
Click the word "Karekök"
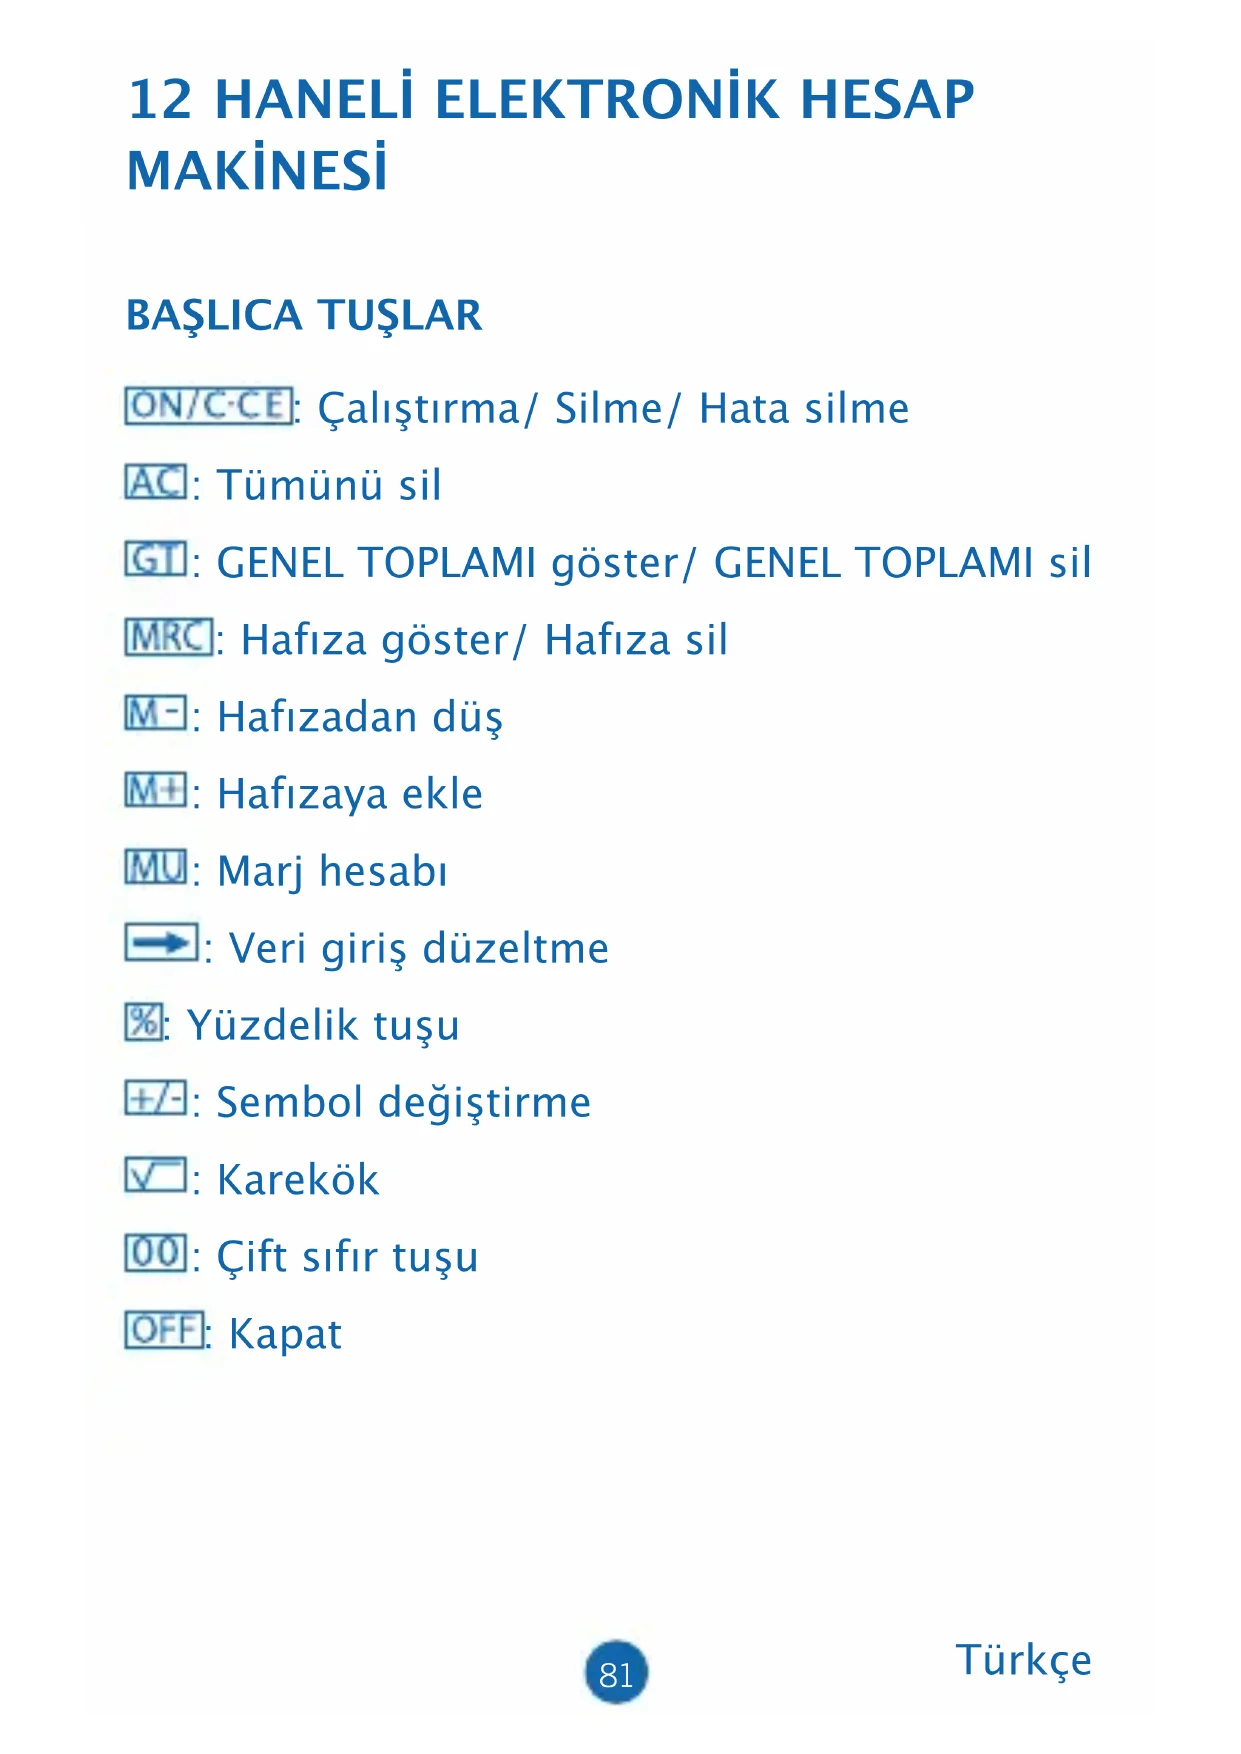click(x=298, y=1180)
